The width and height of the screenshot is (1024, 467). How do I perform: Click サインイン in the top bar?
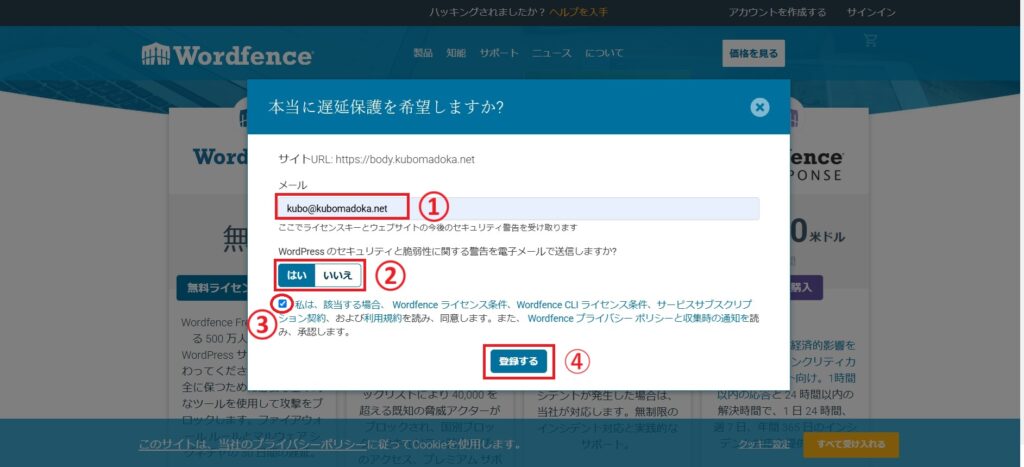pos(871,12)
